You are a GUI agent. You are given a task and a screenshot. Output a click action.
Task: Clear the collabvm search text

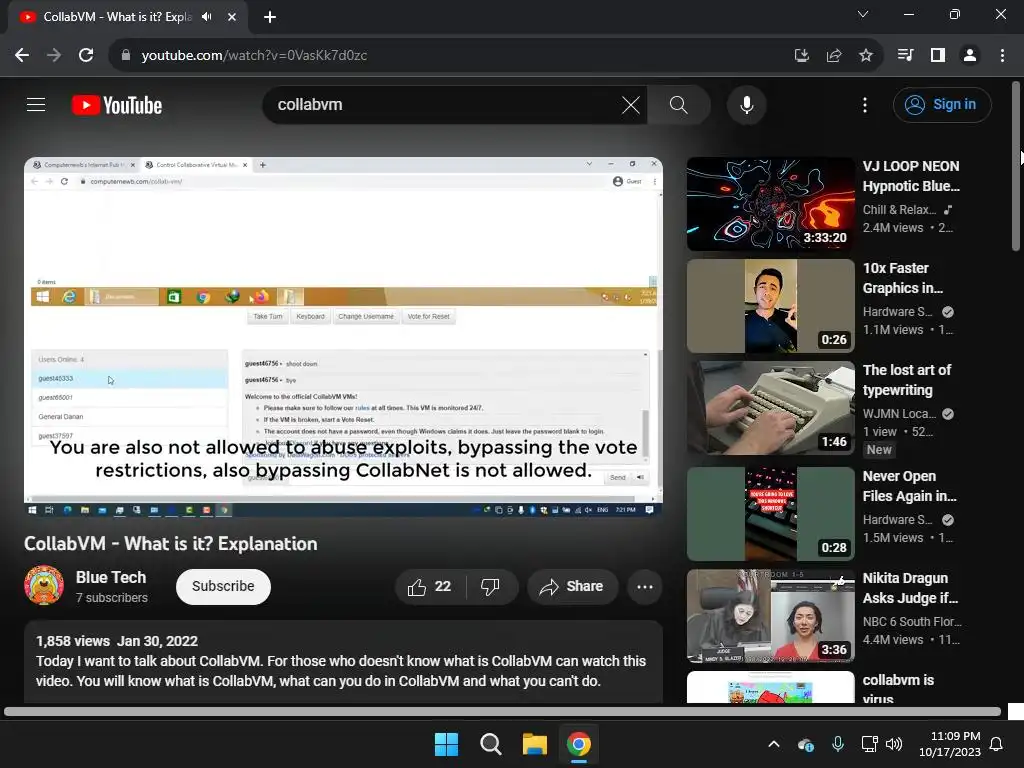[x=630, y=104]
